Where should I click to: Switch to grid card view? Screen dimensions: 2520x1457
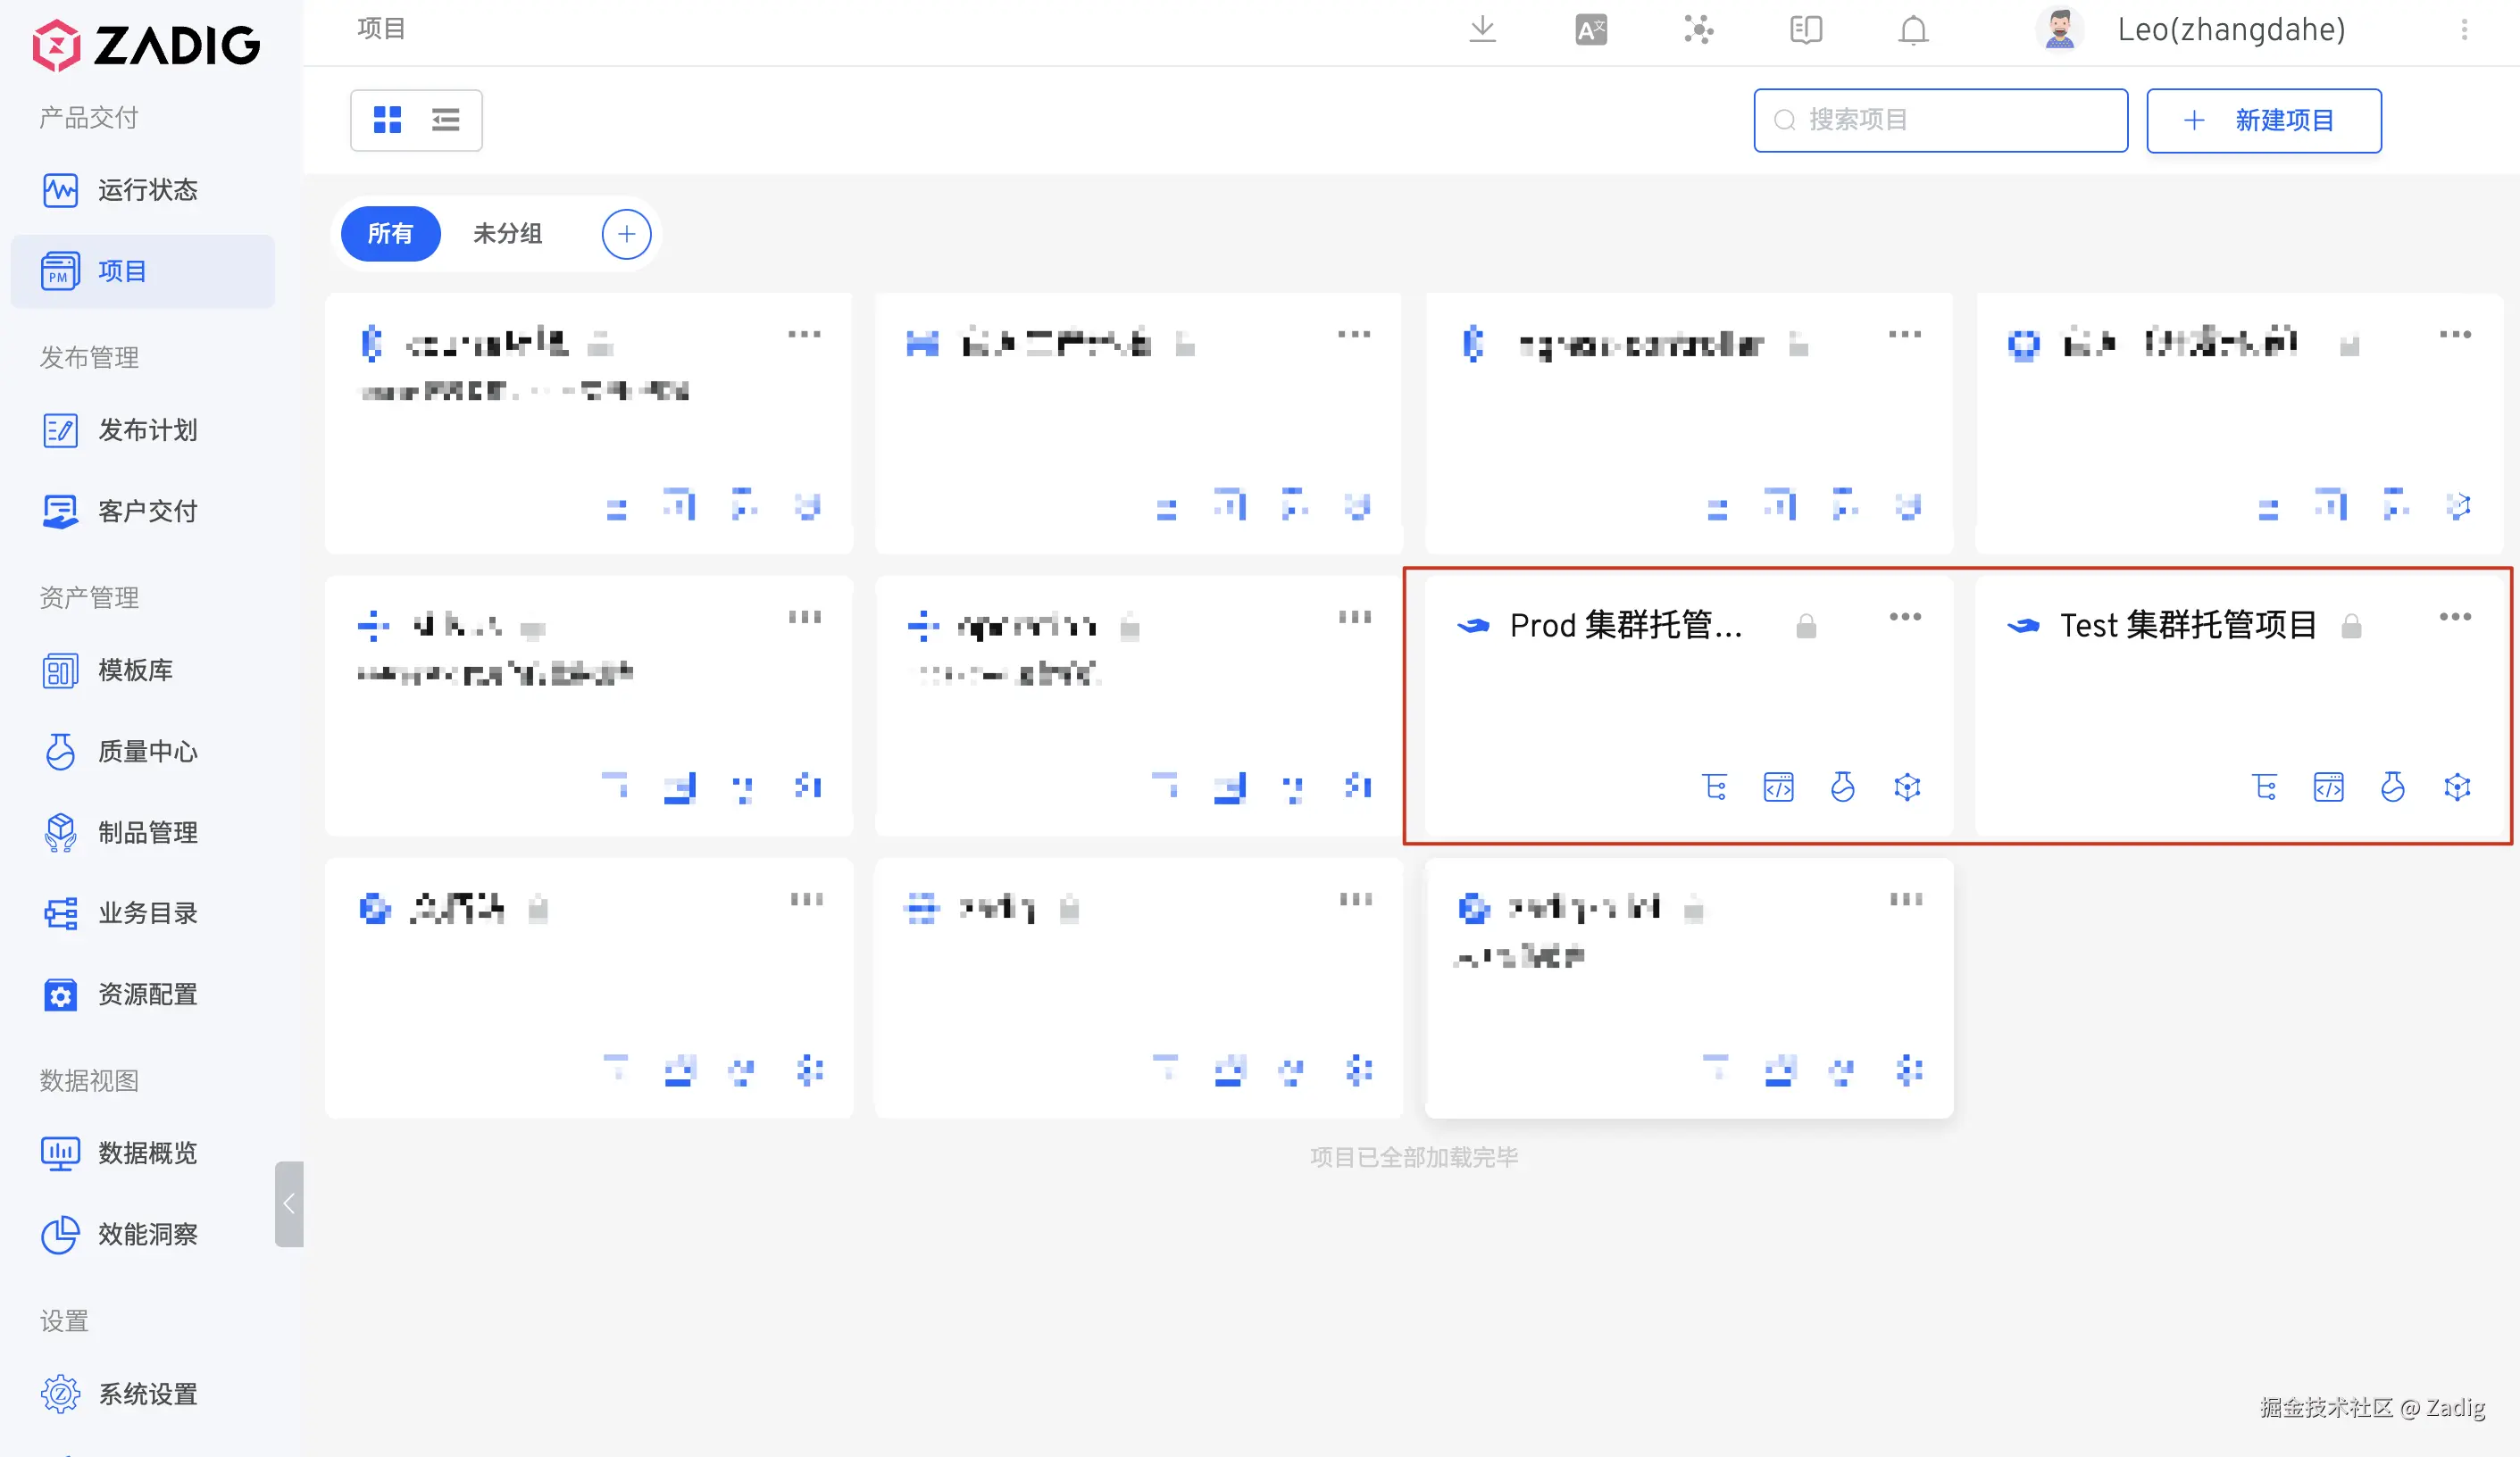[x=387, y=120]
